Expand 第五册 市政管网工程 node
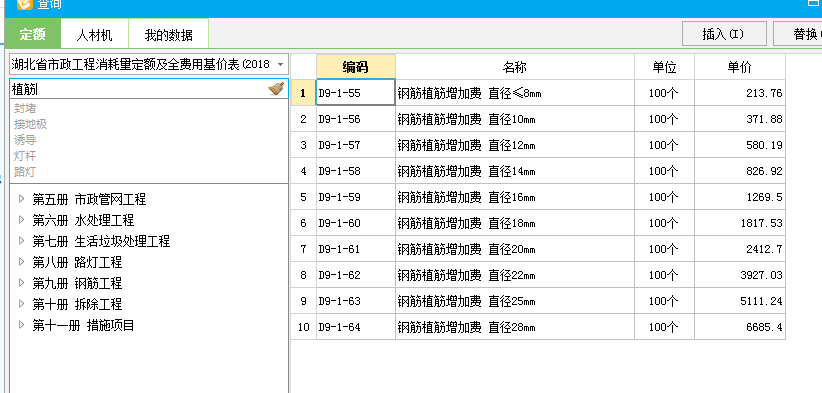Screen dimensions: 822x393 pyautogui.click(x=21, y=199)
